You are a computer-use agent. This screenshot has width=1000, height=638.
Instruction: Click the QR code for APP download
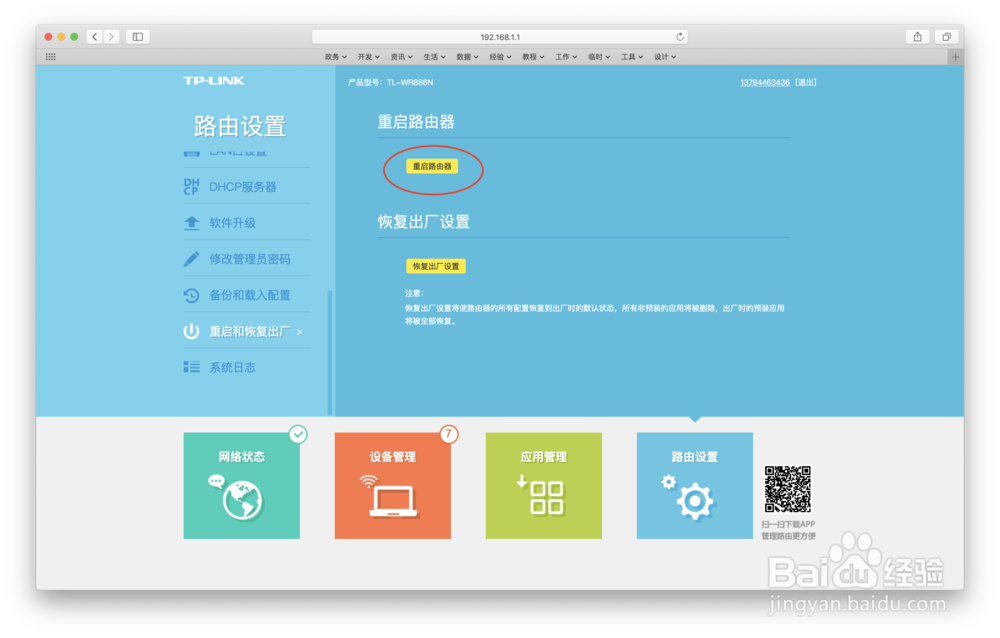pos(788,489)
